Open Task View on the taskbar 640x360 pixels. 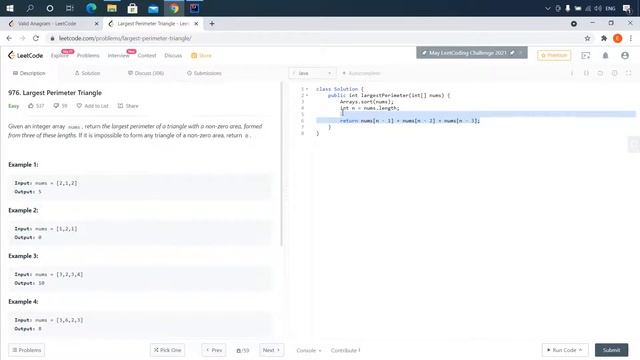pos(70,8)
